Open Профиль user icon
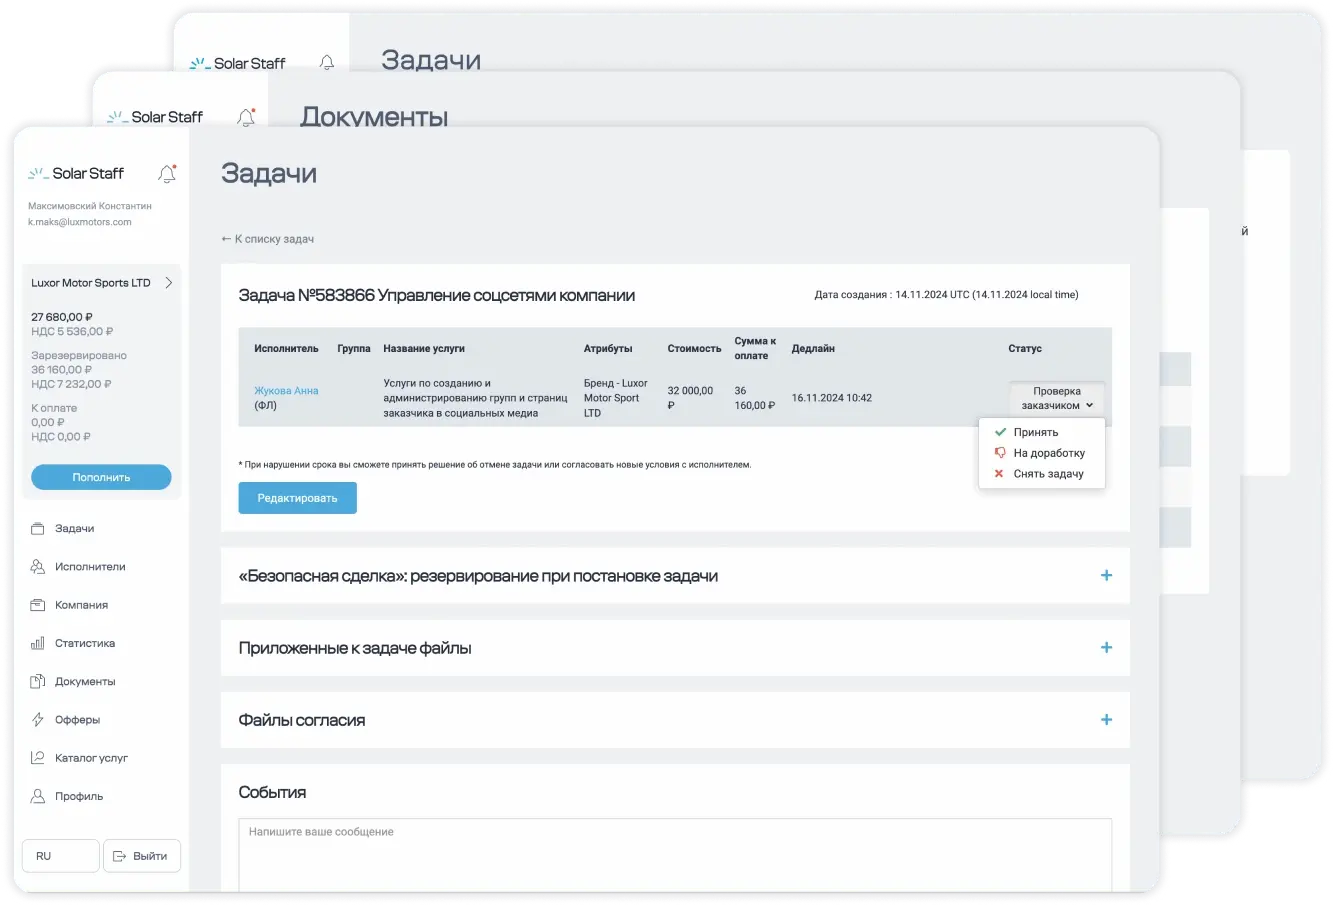Viewport: 1333px width, 905px height. point(38,797)
